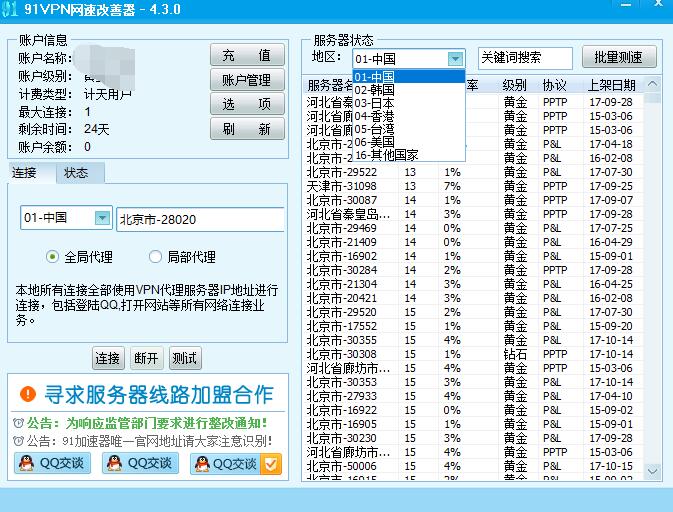Click the 连接 connect button

coord(108,358)
